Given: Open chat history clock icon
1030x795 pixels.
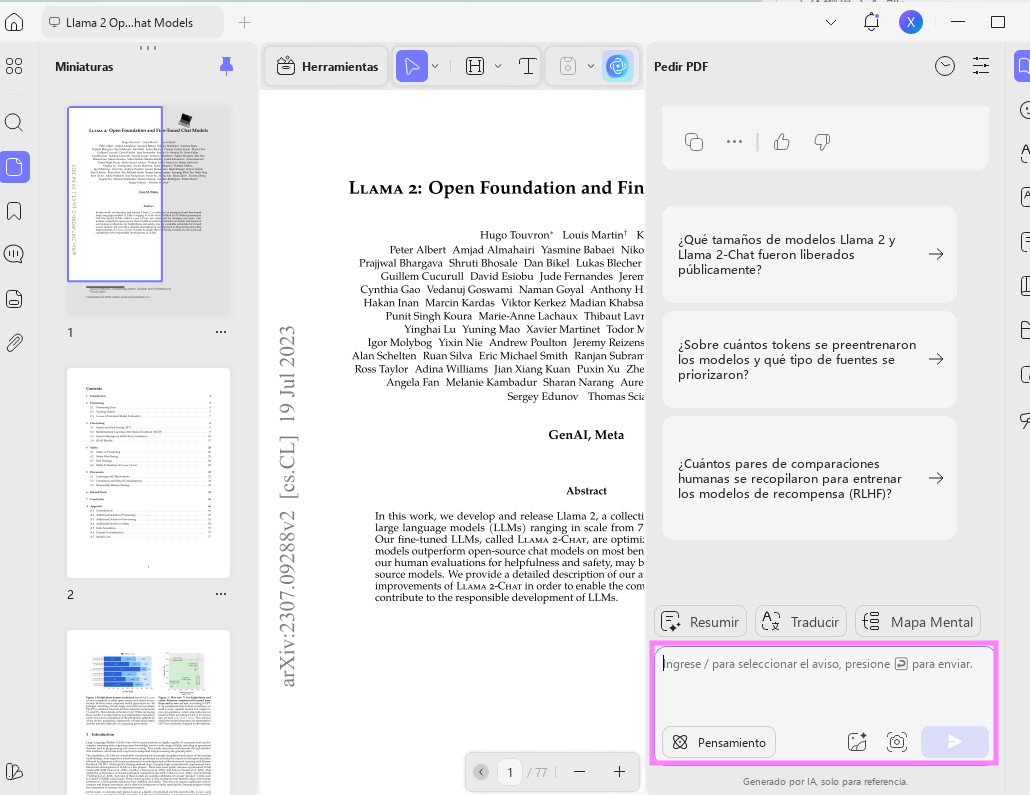Looking at the screenshot, I should pos(945,66).
